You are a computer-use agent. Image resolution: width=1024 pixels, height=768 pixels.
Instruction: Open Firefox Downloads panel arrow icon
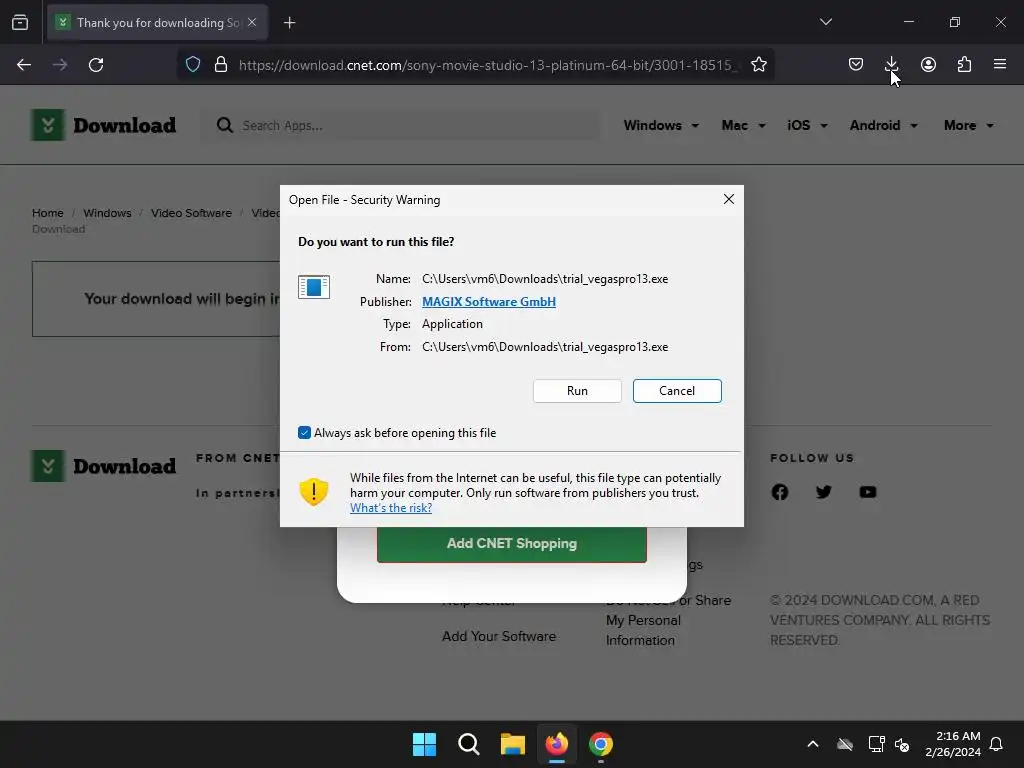click(891, 64)
